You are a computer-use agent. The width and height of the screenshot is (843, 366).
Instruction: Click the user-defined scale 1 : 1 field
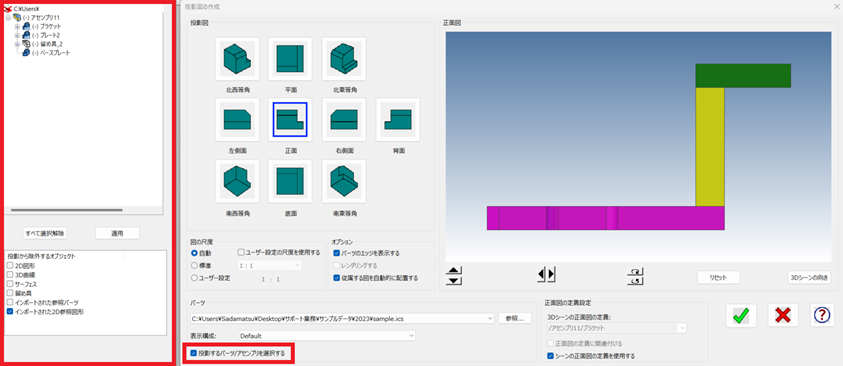[270, 279]
